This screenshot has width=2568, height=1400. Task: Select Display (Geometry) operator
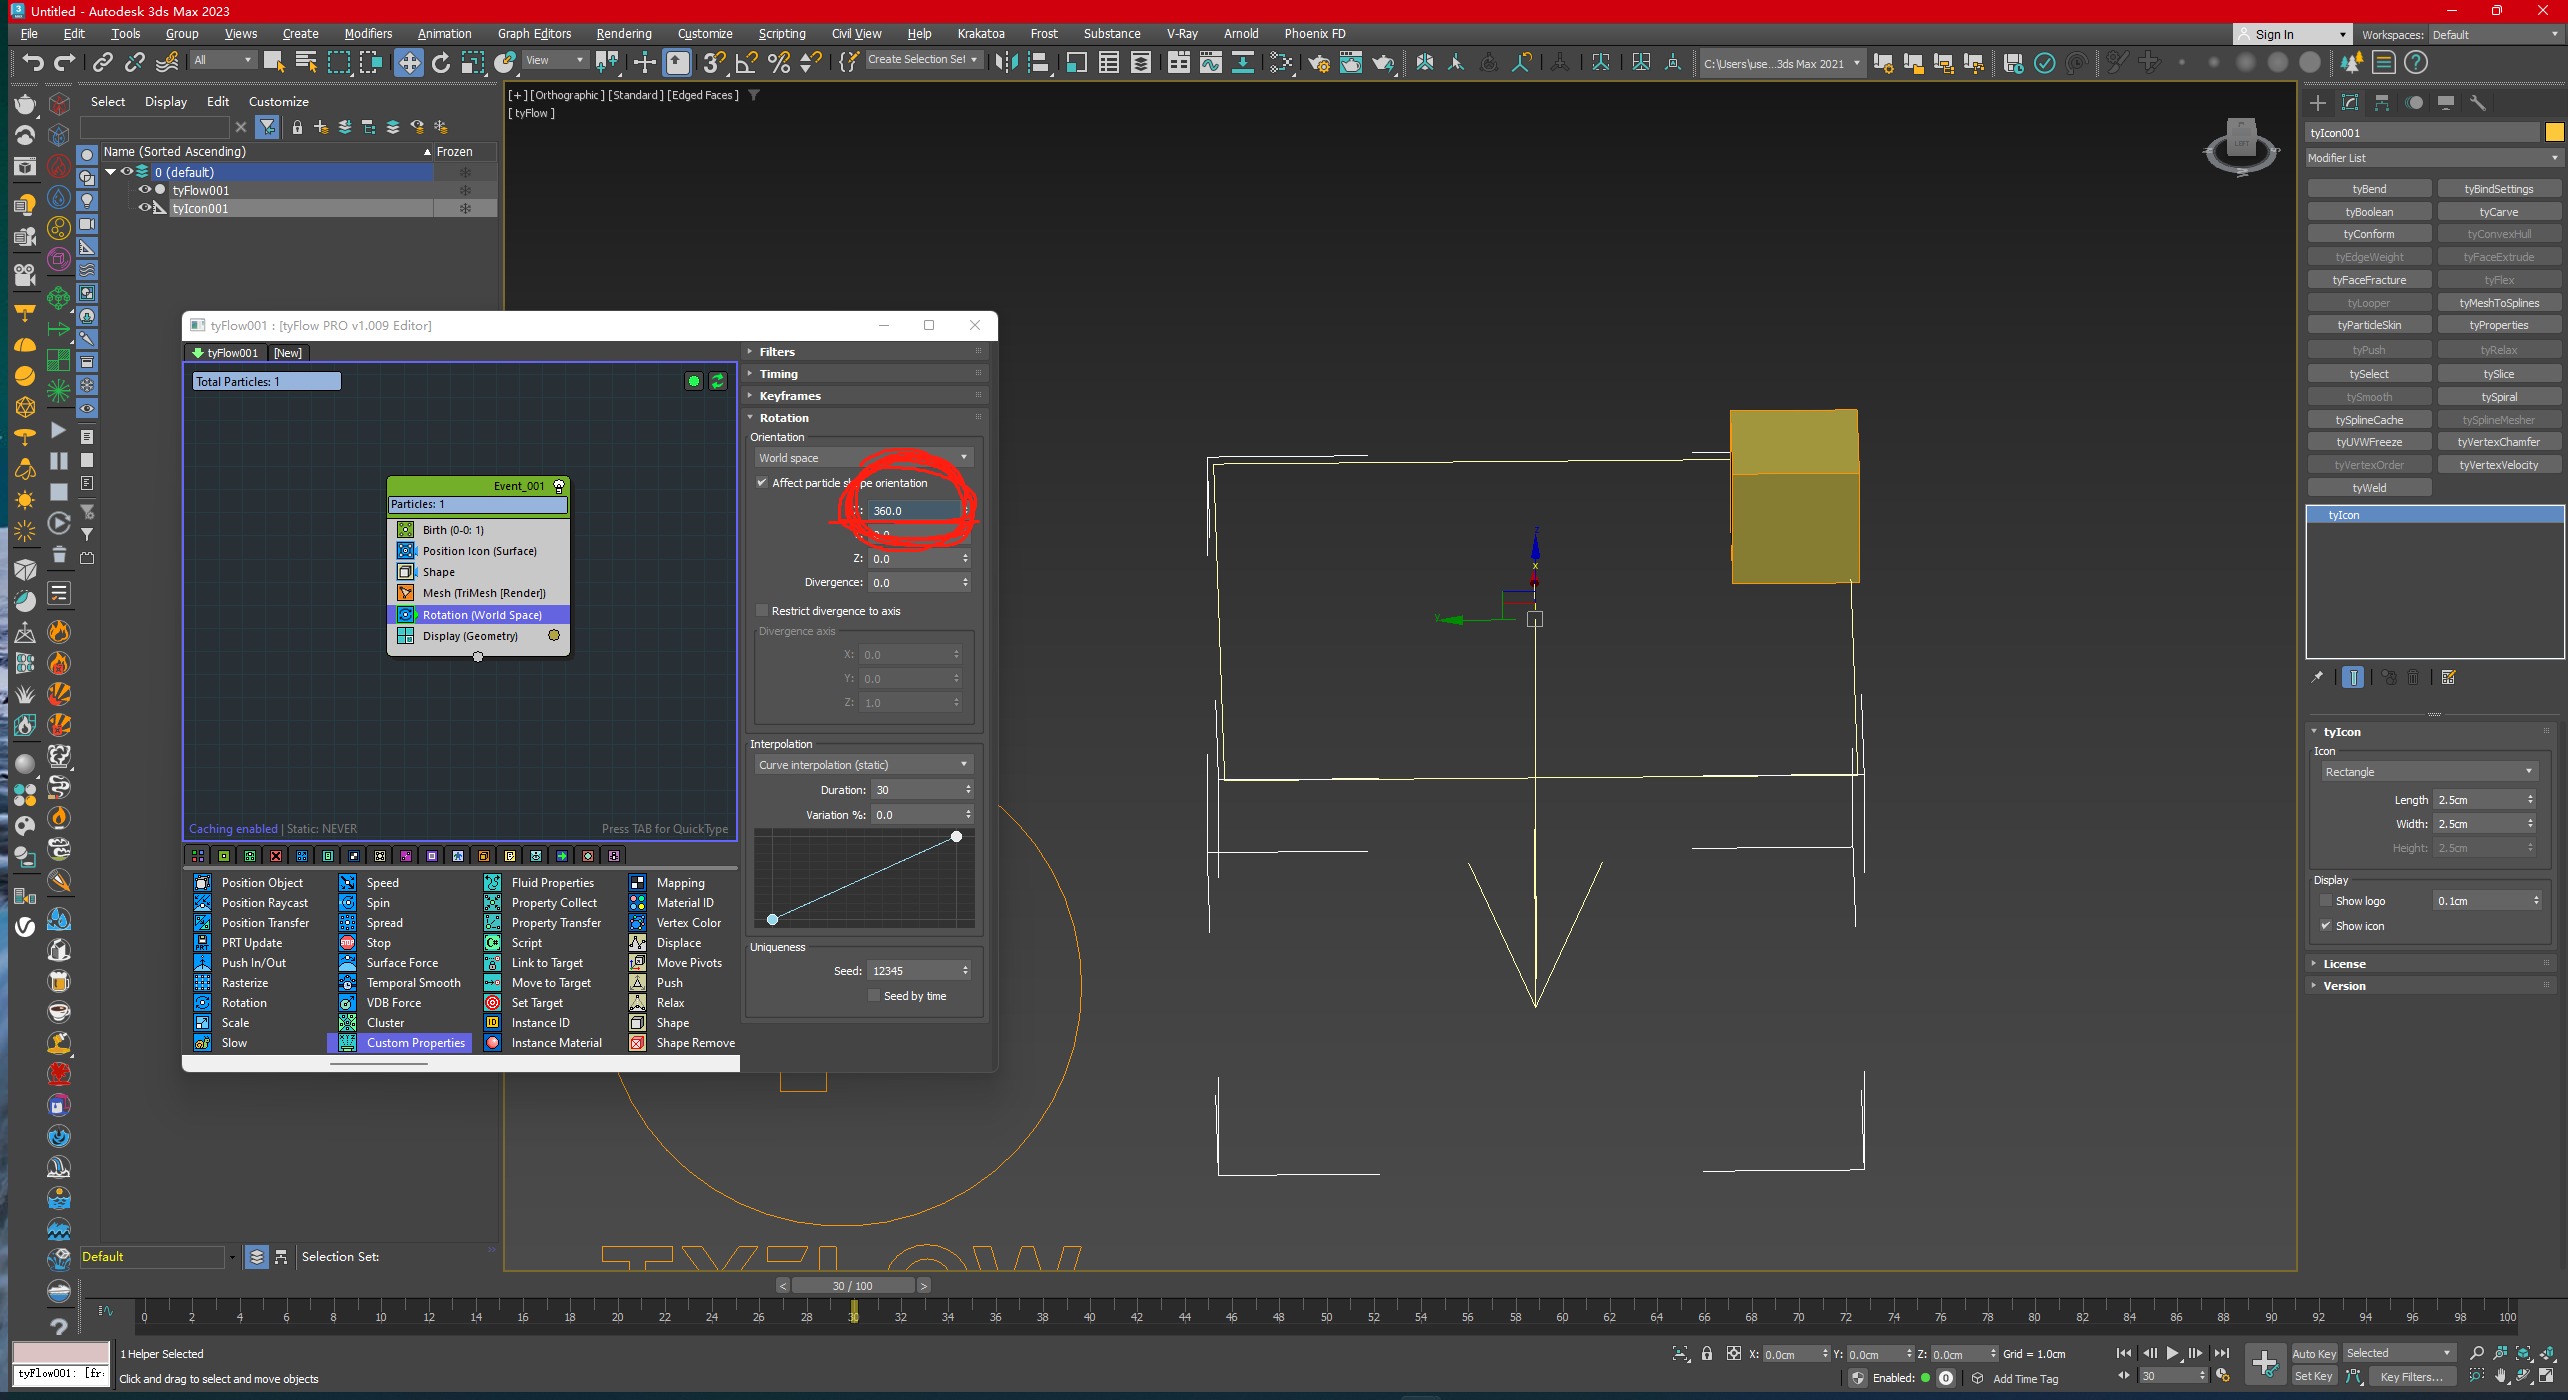point(478,636)
